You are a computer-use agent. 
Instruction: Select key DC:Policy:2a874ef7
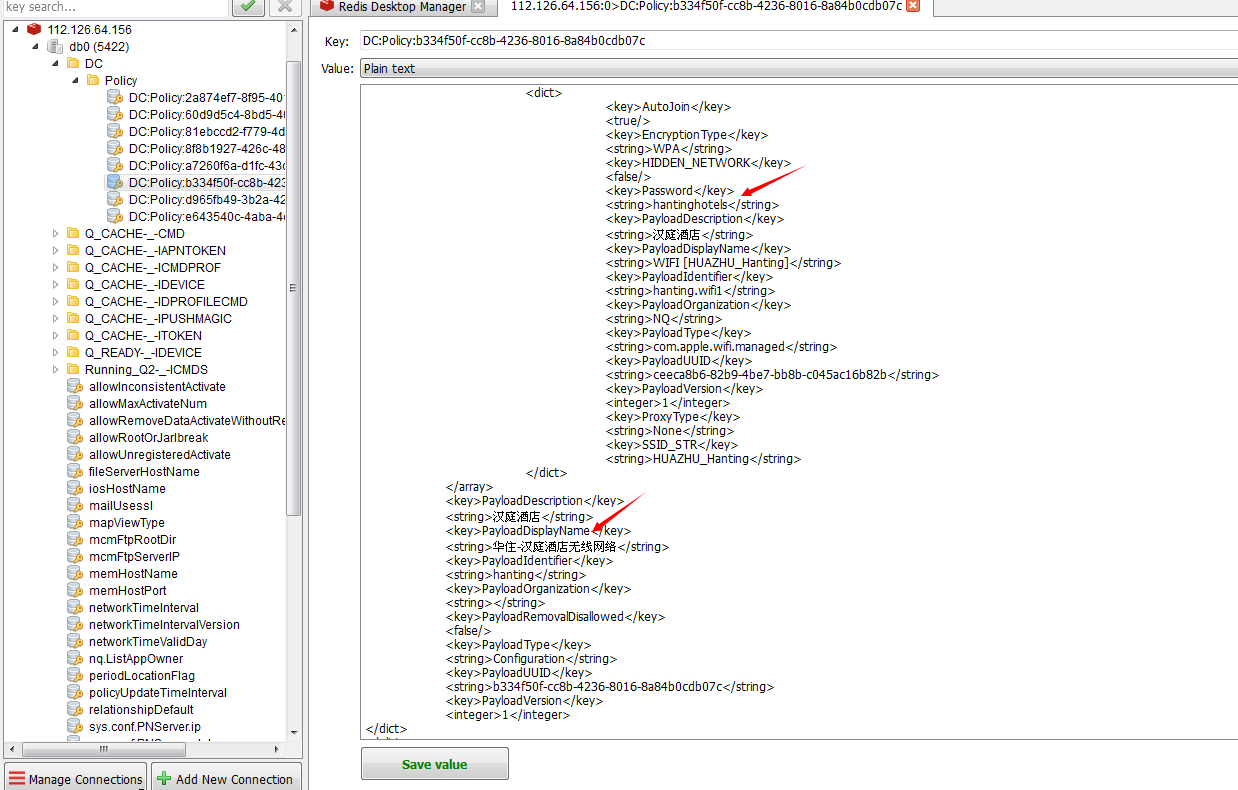coord(206,97)
